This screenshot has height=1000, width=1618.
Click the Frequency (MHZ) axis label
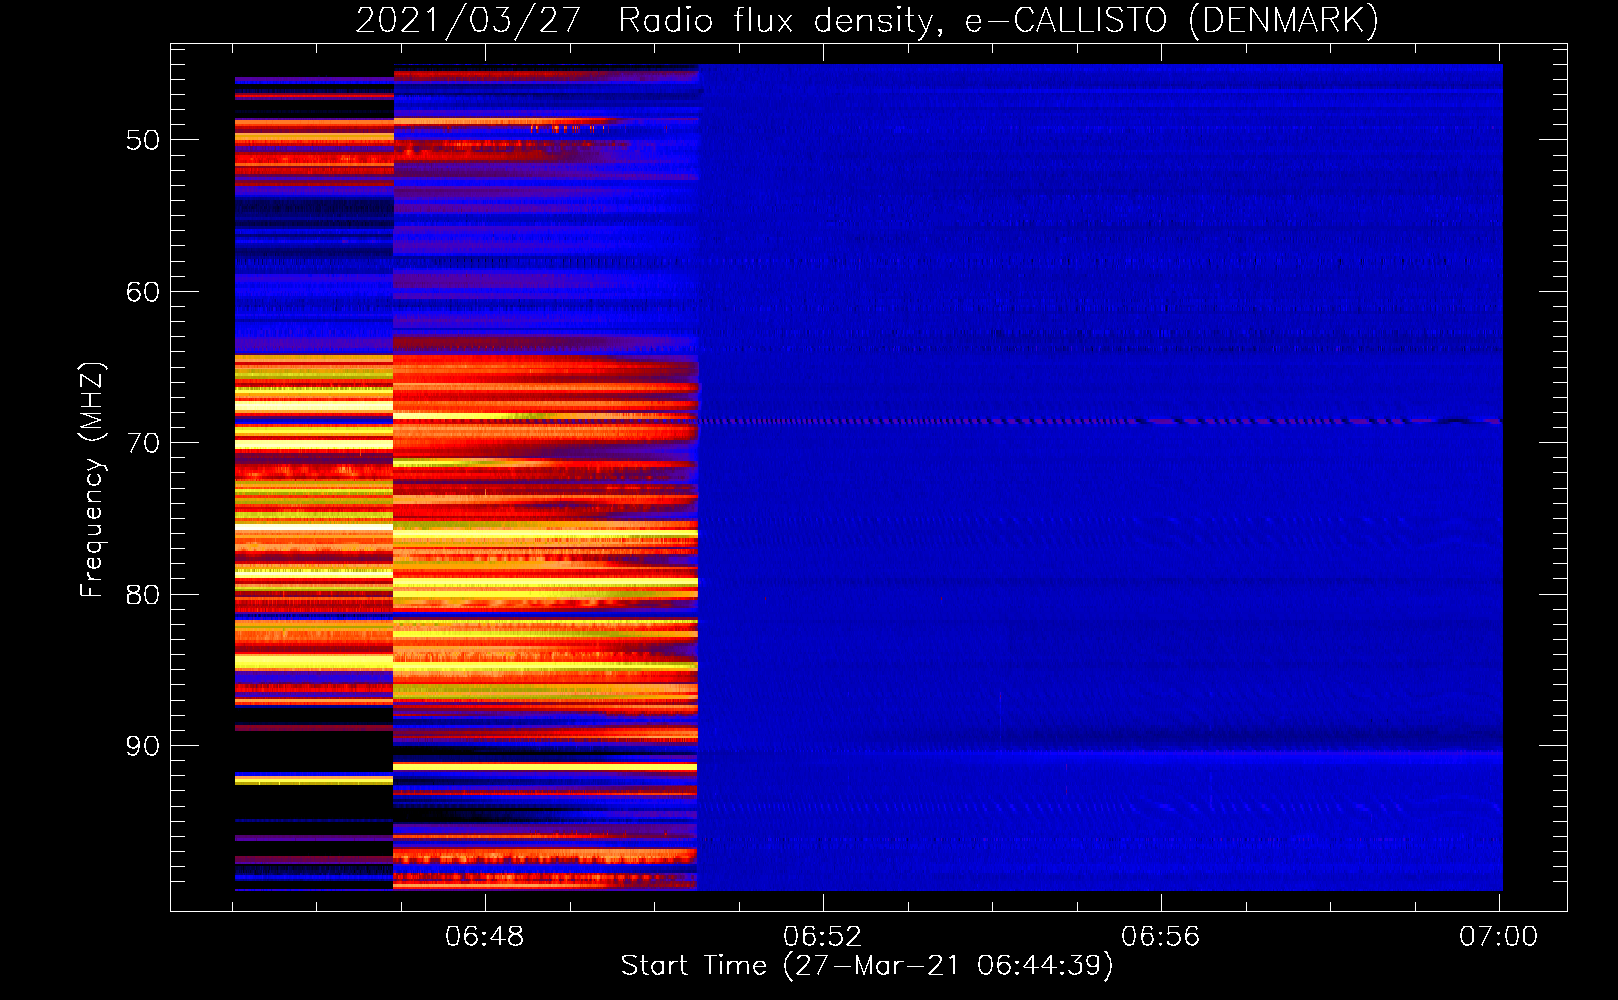coord(91,480)
